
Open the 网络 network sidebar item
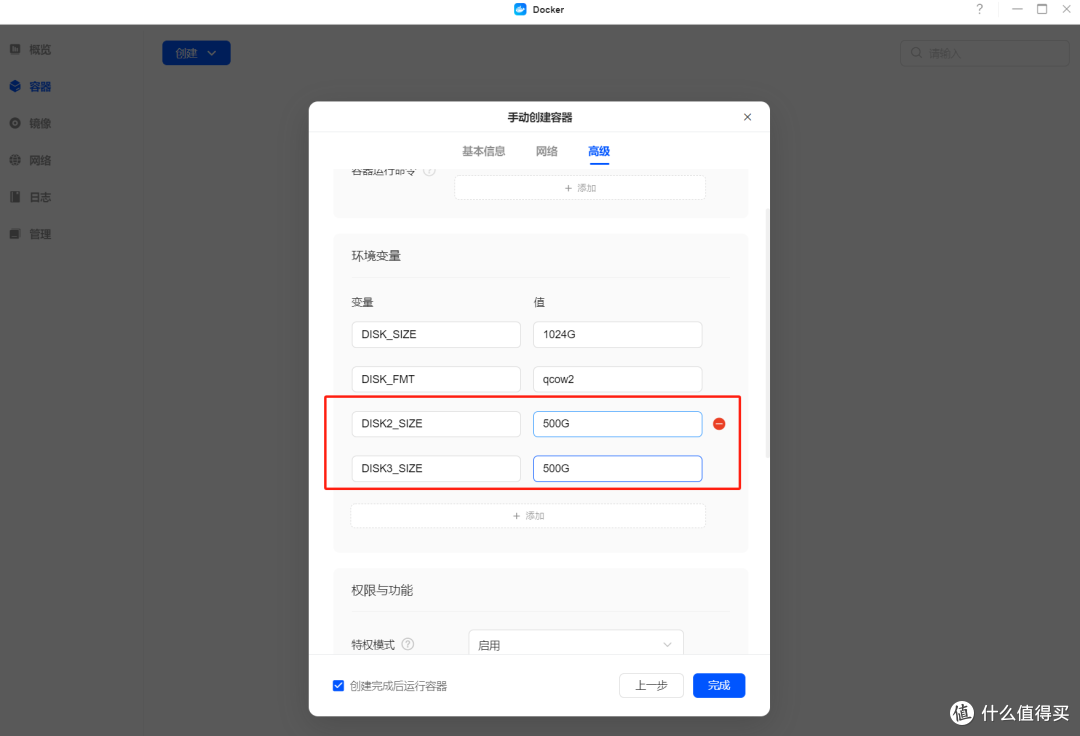coord(30,160)
